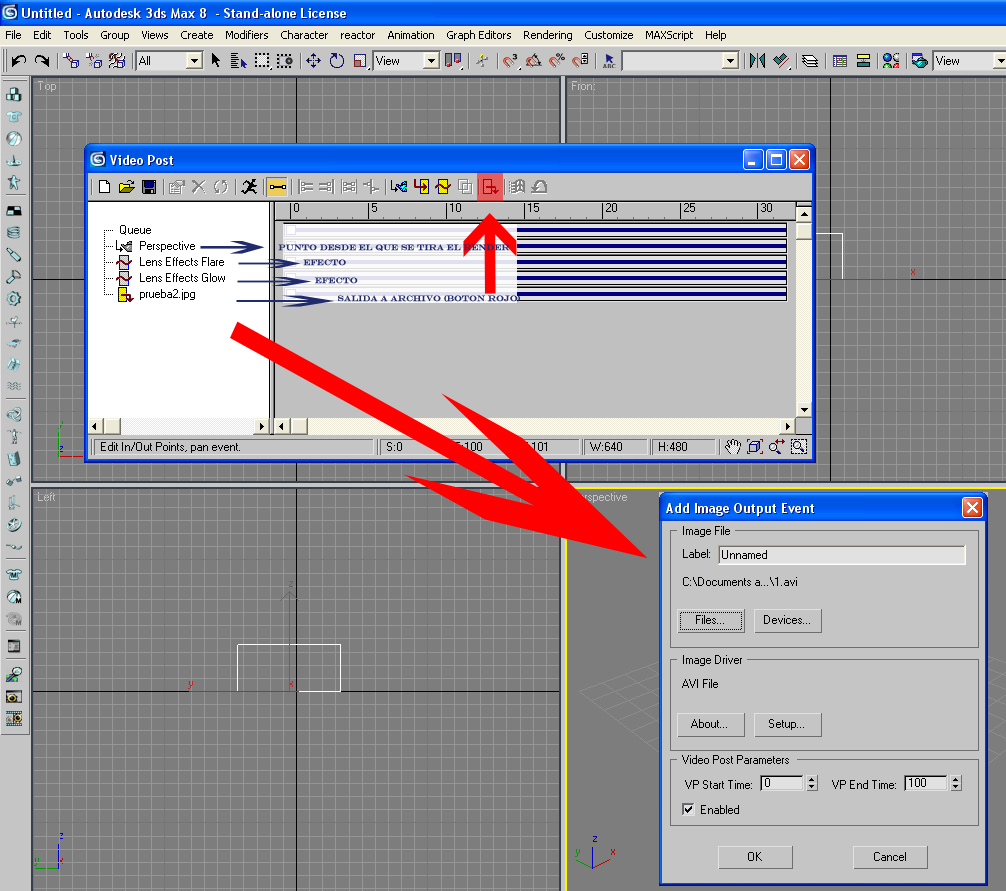Click Video Post vertical scroll down arrow

pos(803,409)
